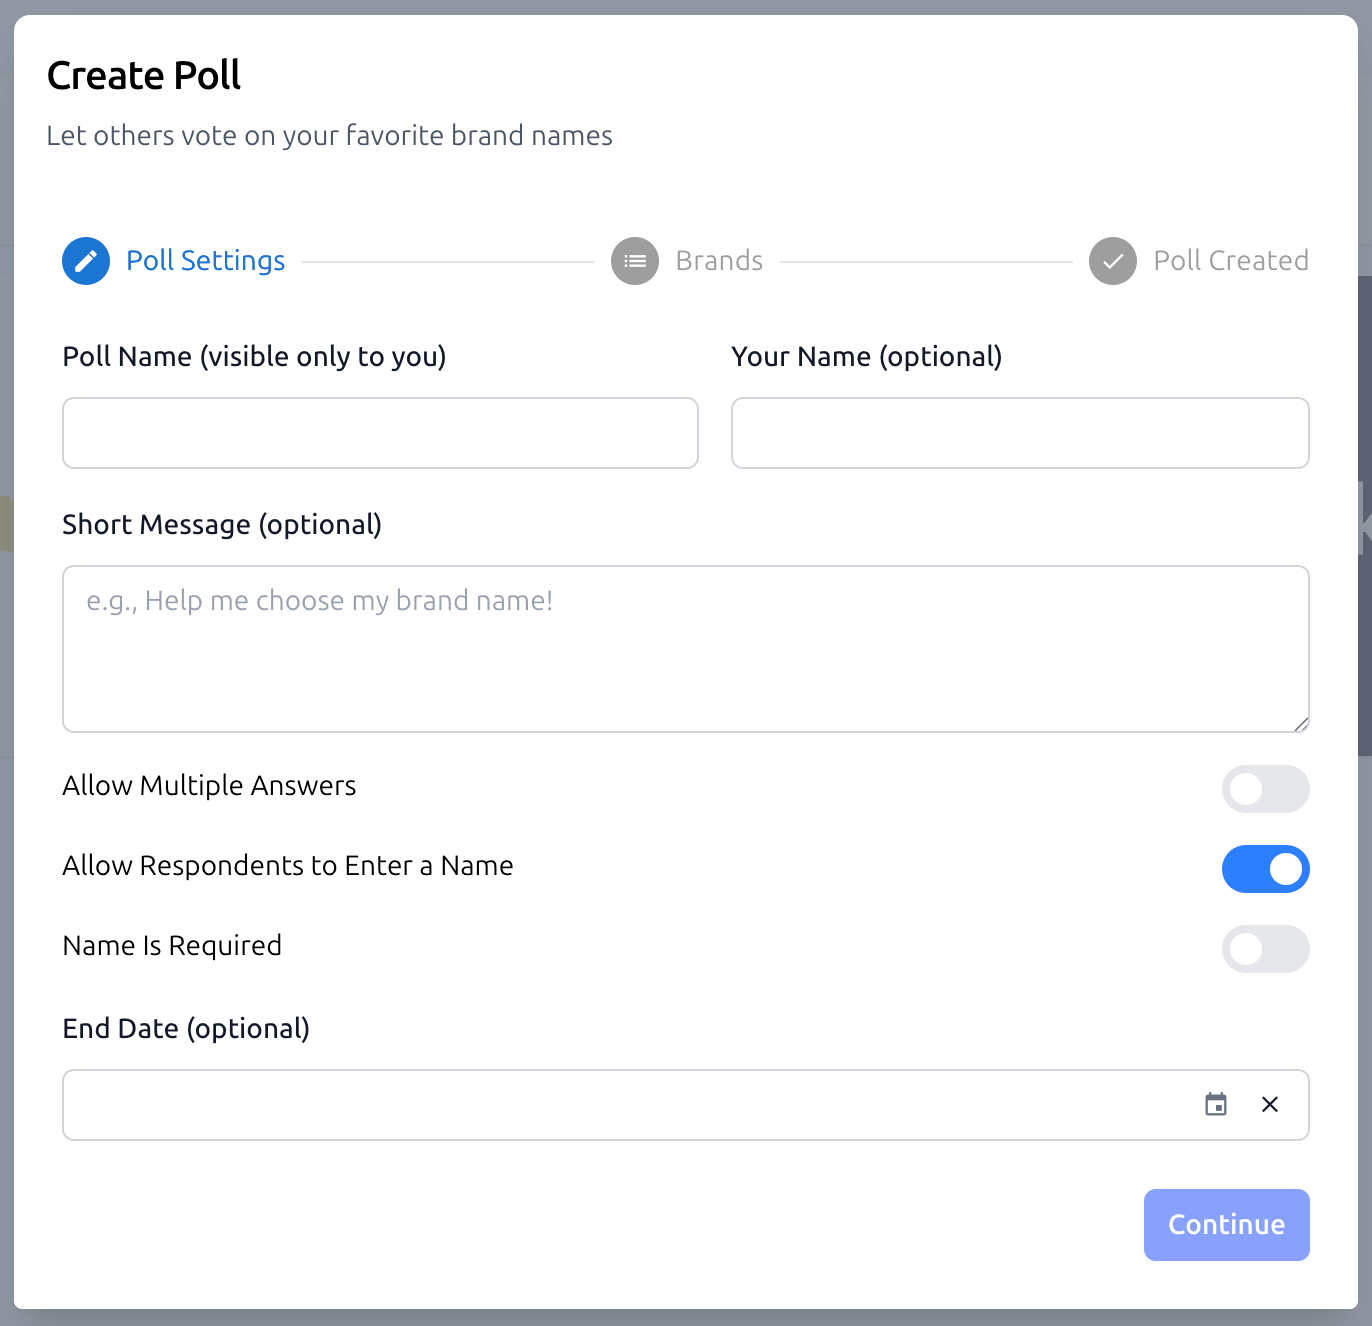
Task: Click the checkmark icon for Poll Created step
Action: 1113,261
